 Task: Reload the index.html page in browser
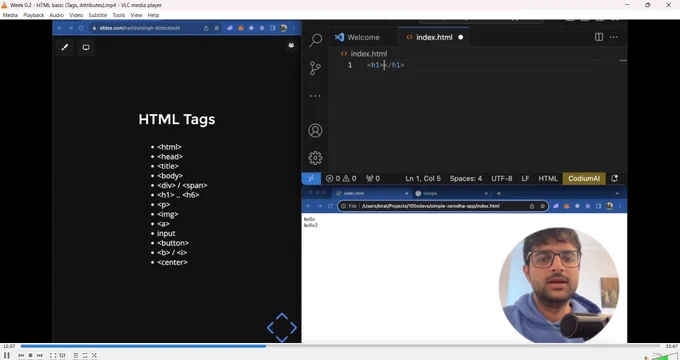click(330, 206)
